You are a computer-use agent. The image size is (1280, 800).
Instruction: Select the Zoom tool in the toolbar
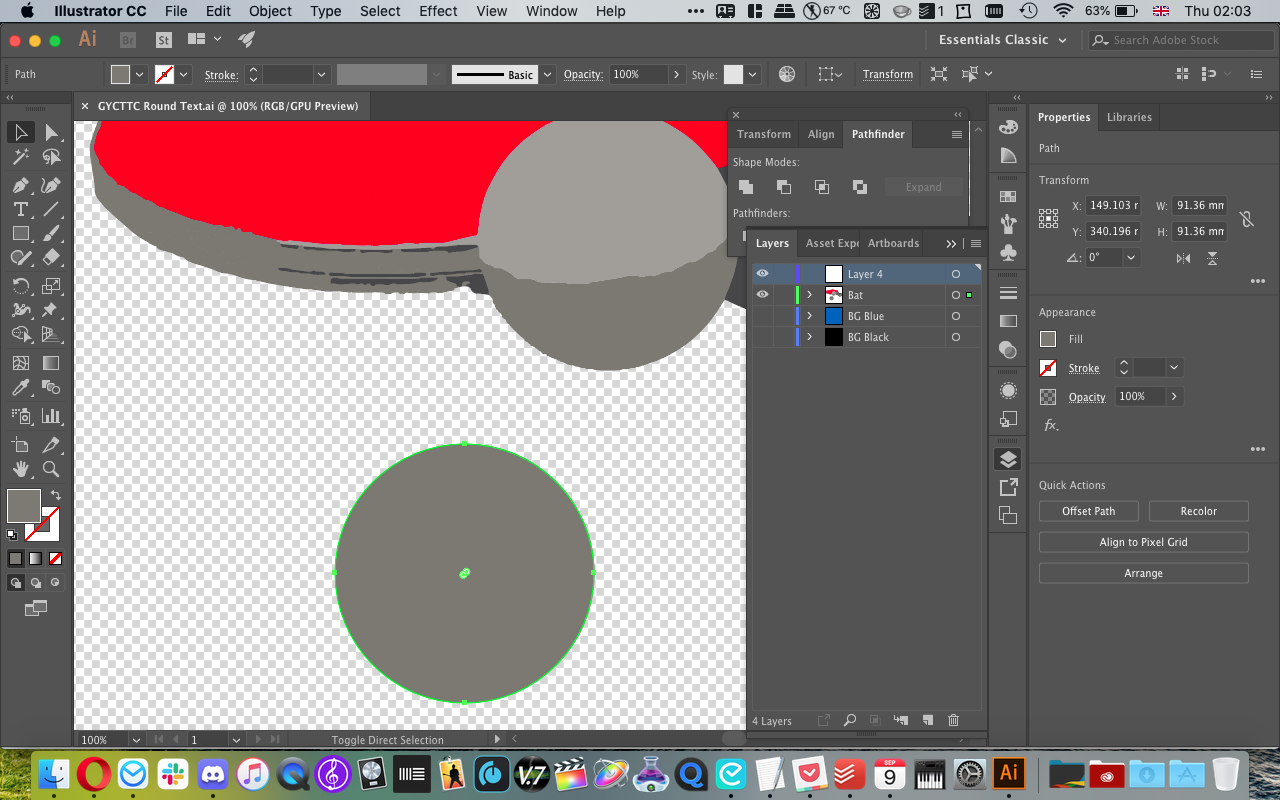(50, 468)
